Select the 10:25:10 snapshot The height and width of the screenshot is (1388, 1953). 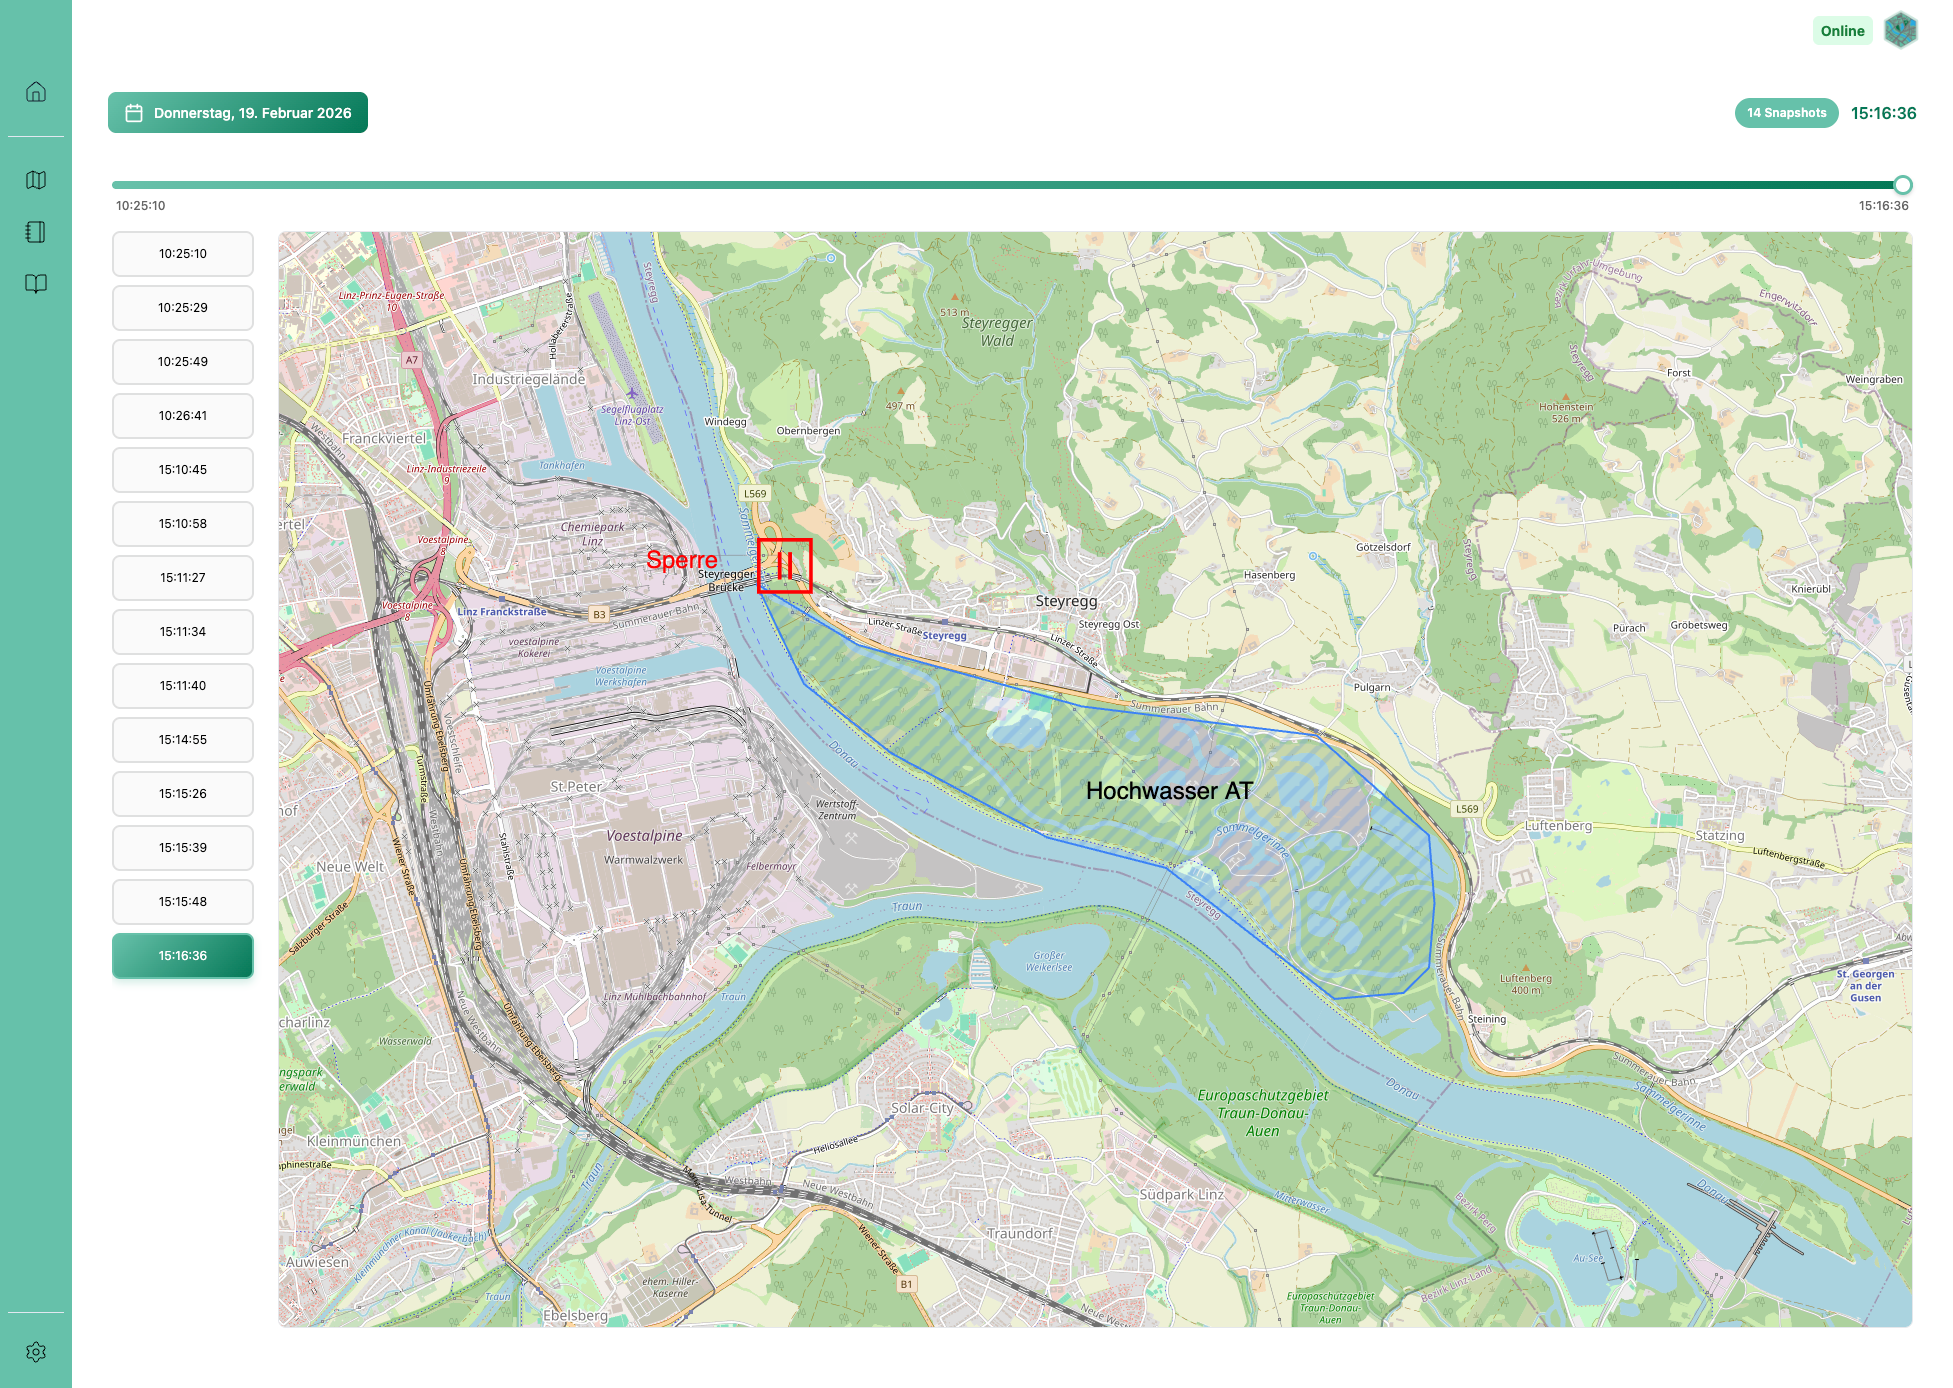point(183,254)
